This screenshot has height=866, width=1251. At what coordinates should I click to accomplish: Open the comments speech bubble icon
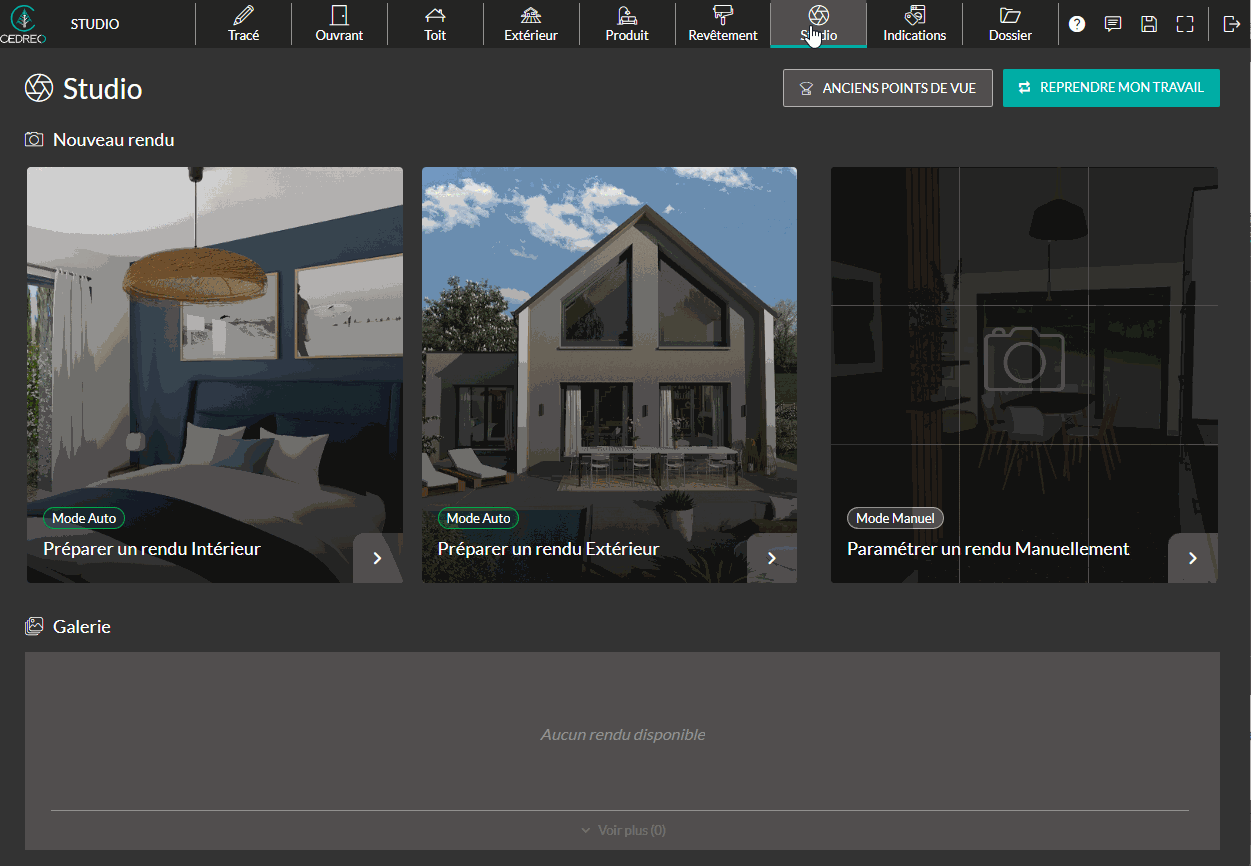point(1113,24)
